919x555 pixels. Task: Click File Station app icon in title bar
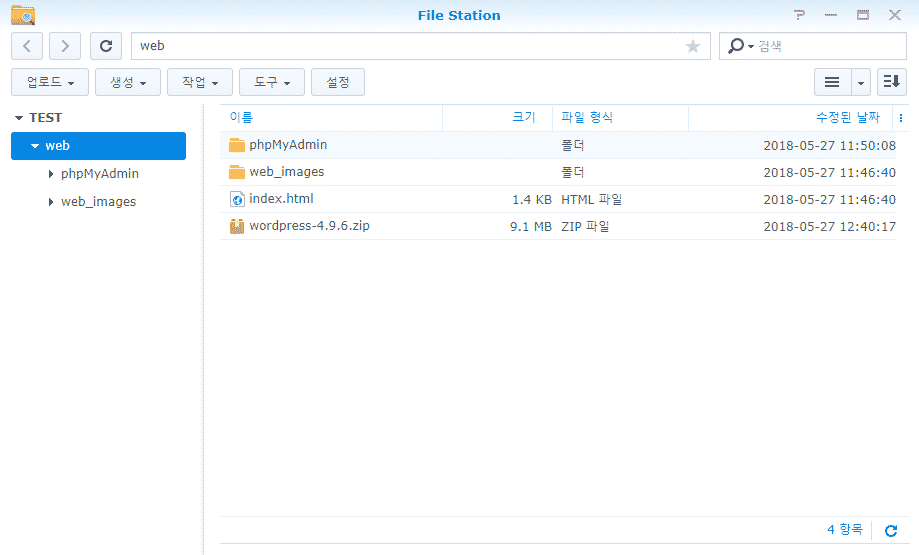[23, 15]
